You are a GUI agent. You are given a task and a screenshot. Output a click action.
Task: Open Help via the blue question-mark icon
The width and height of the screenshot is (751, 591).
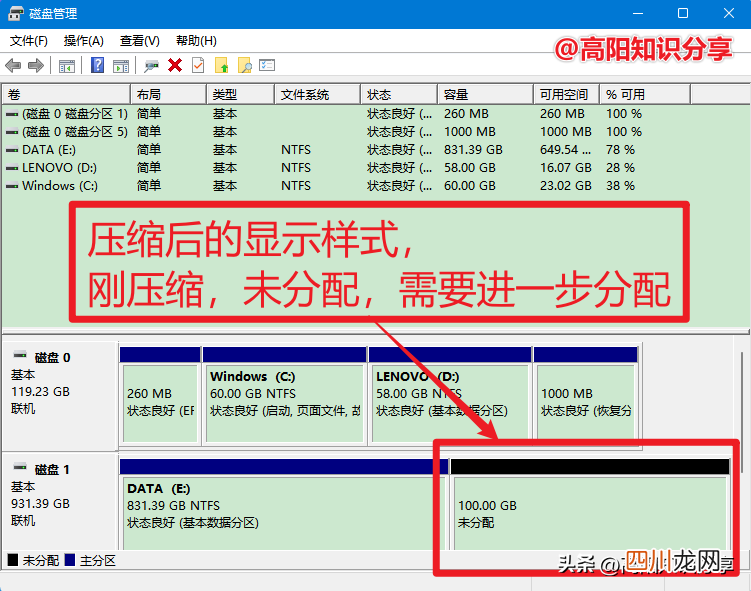click(x=98, y=65)
